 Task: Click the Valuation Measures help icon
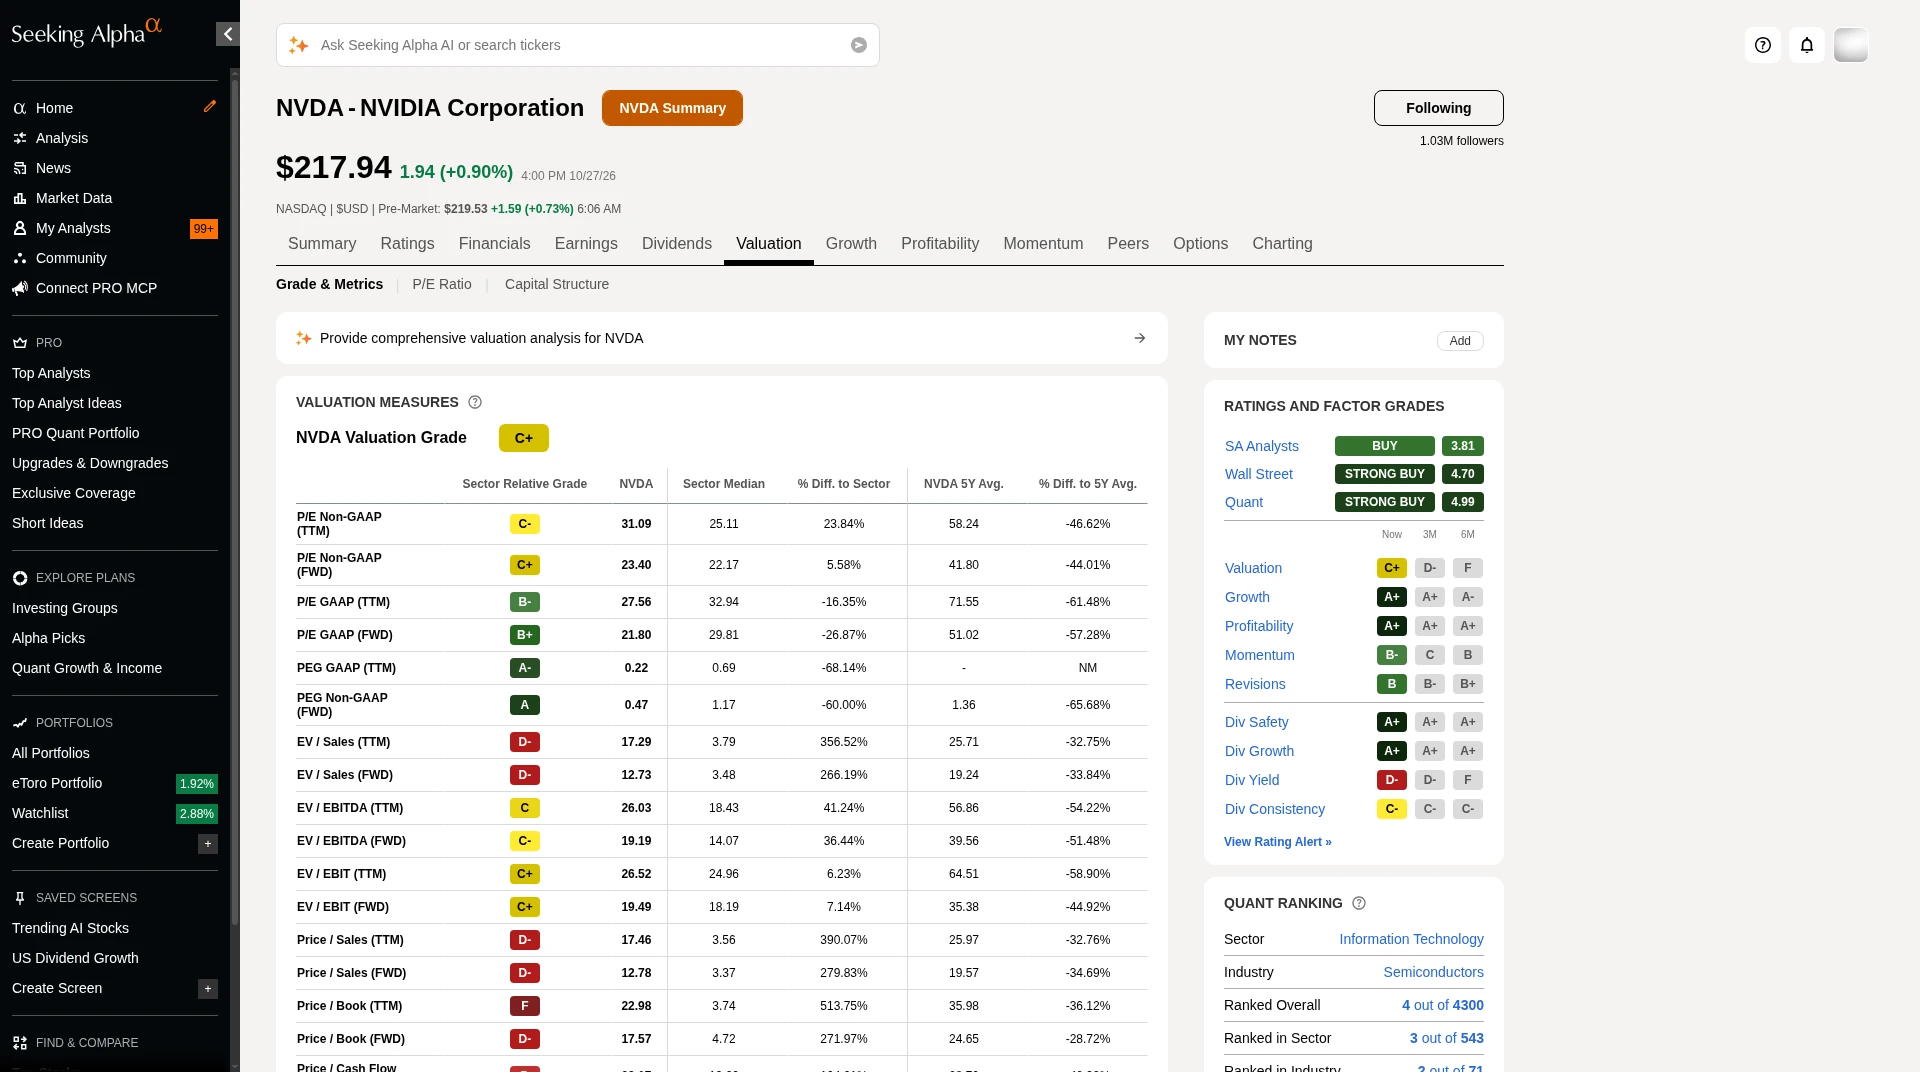click(x=475, y=402)
